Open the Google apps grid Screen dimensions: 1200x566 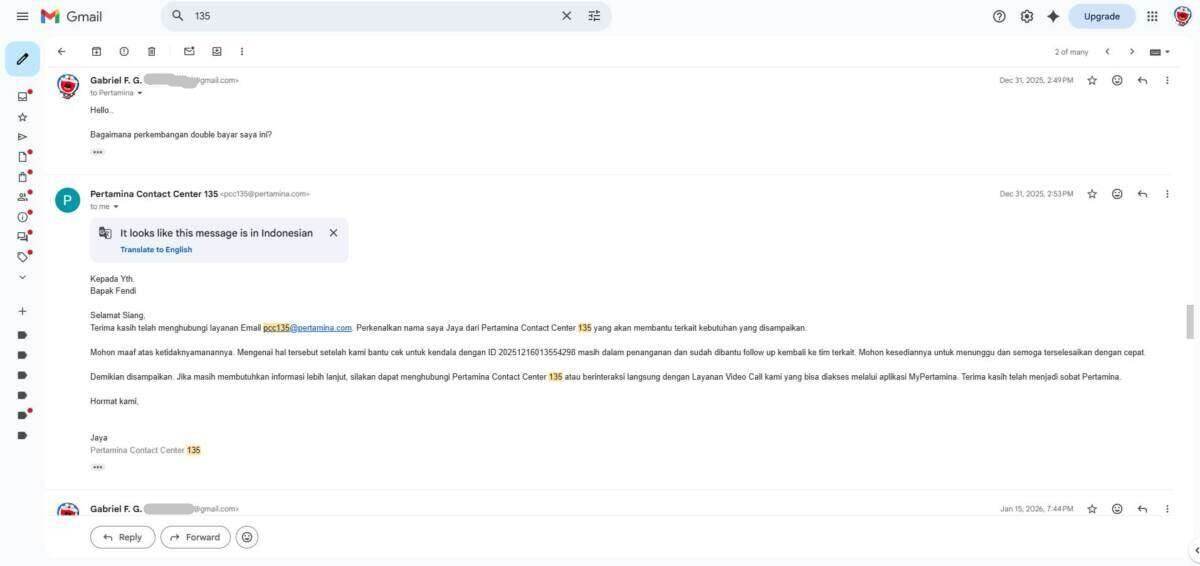1152,16
